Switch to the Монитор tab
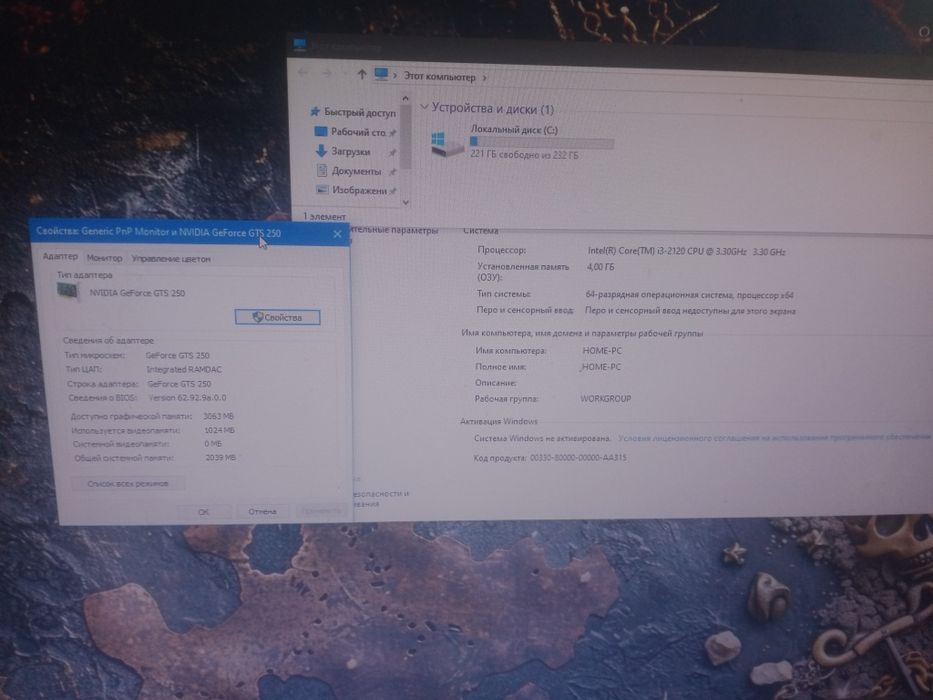 (104, 258)
